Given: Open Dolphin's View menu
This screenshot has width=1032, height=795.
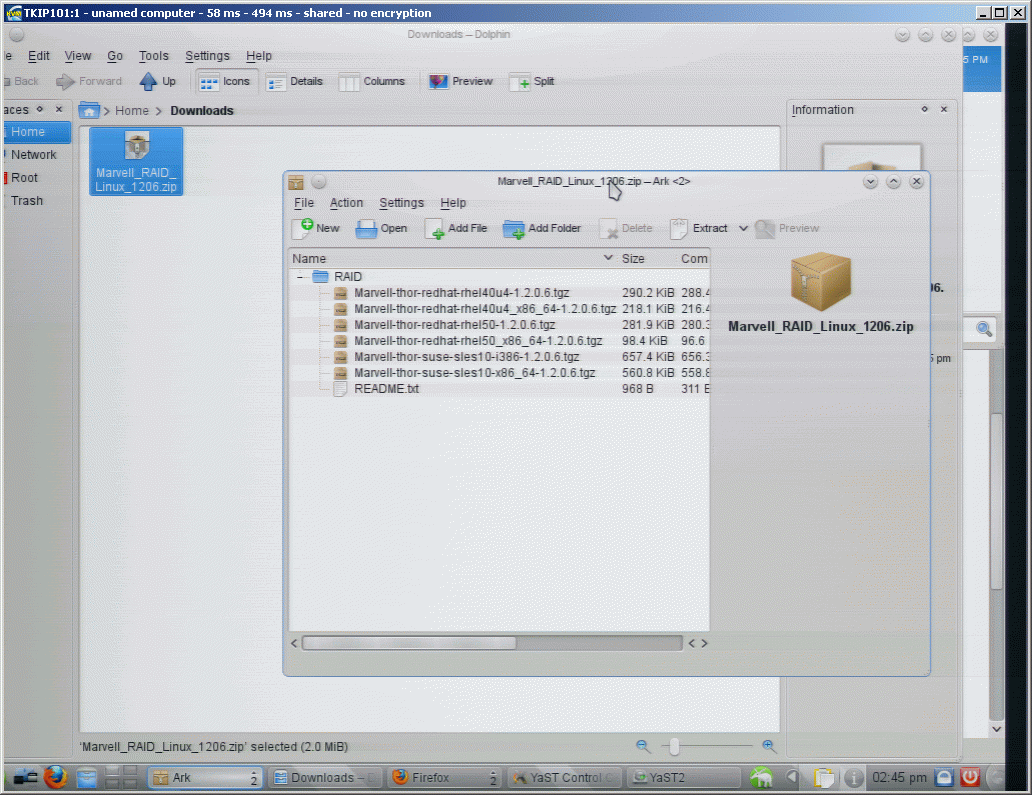Looking at the screenshot, I should 78,56.
